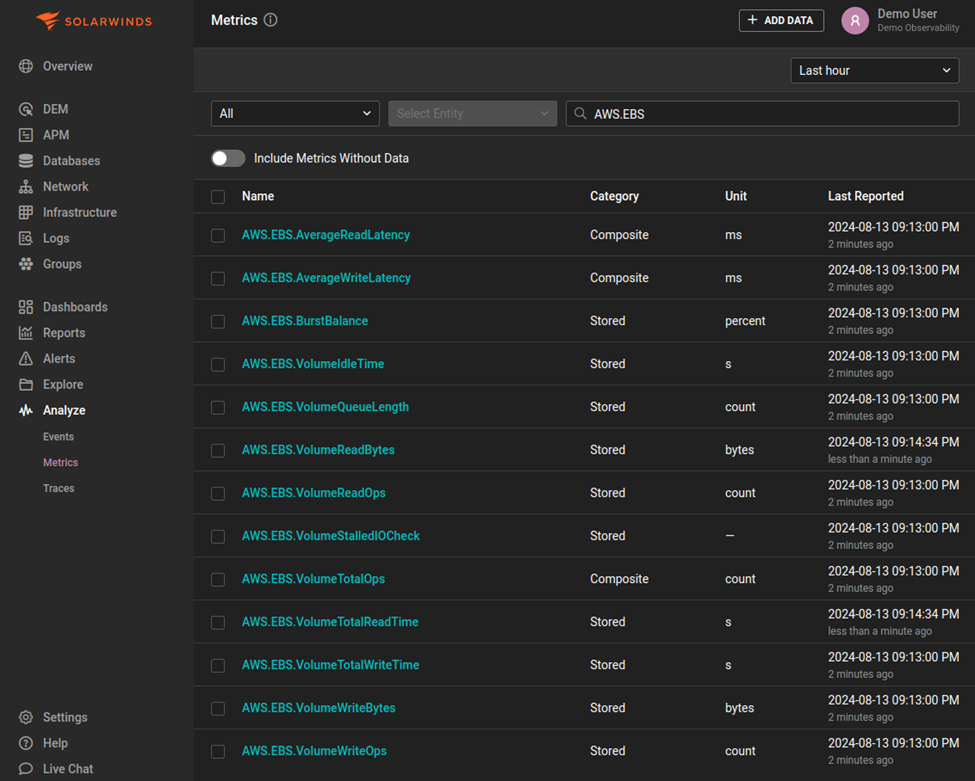Click Demo User account name
Image resolution: width=975 pixels, height=781 pixels.
coord(907,14)
